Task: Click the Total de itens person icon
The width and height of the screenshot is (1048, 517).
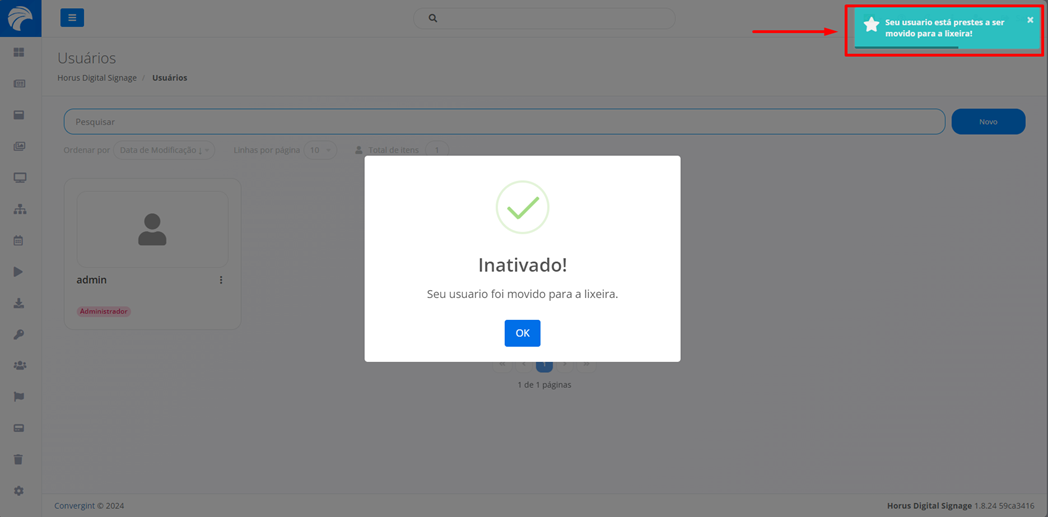Action: point(359,150)
